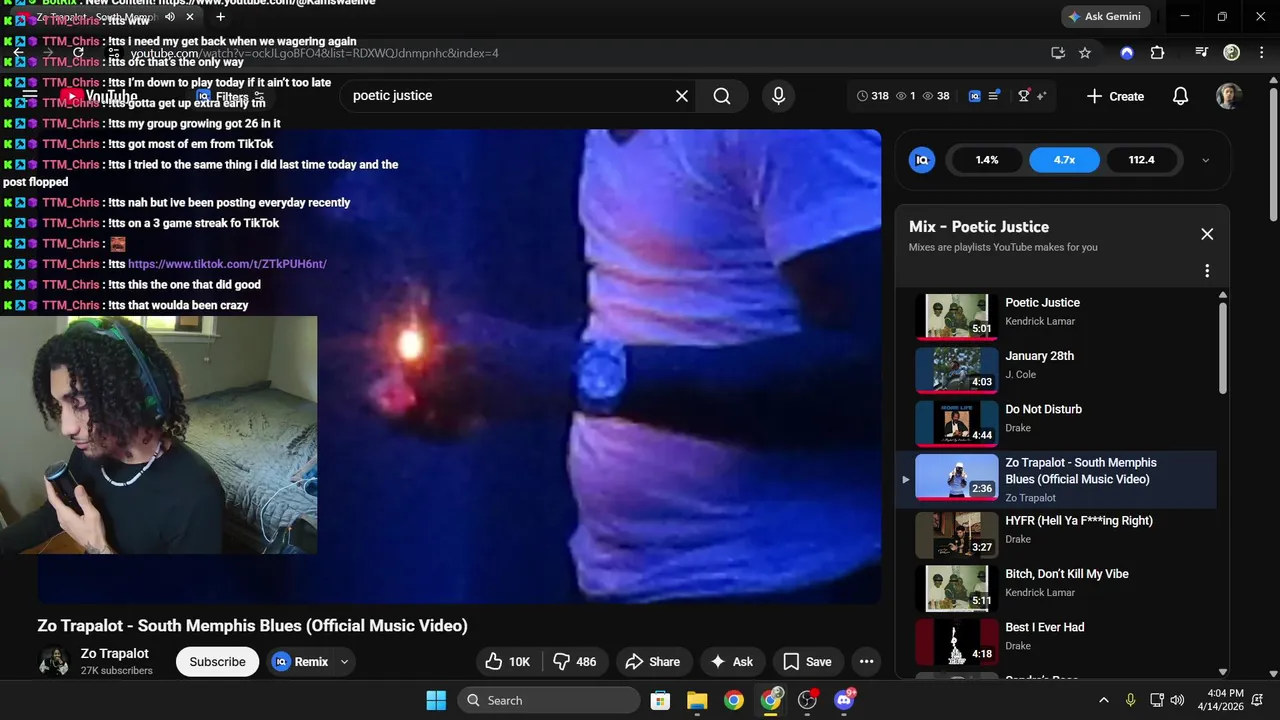1280x720 pixels.
Task: Click the Create button
Action: 1115,96
